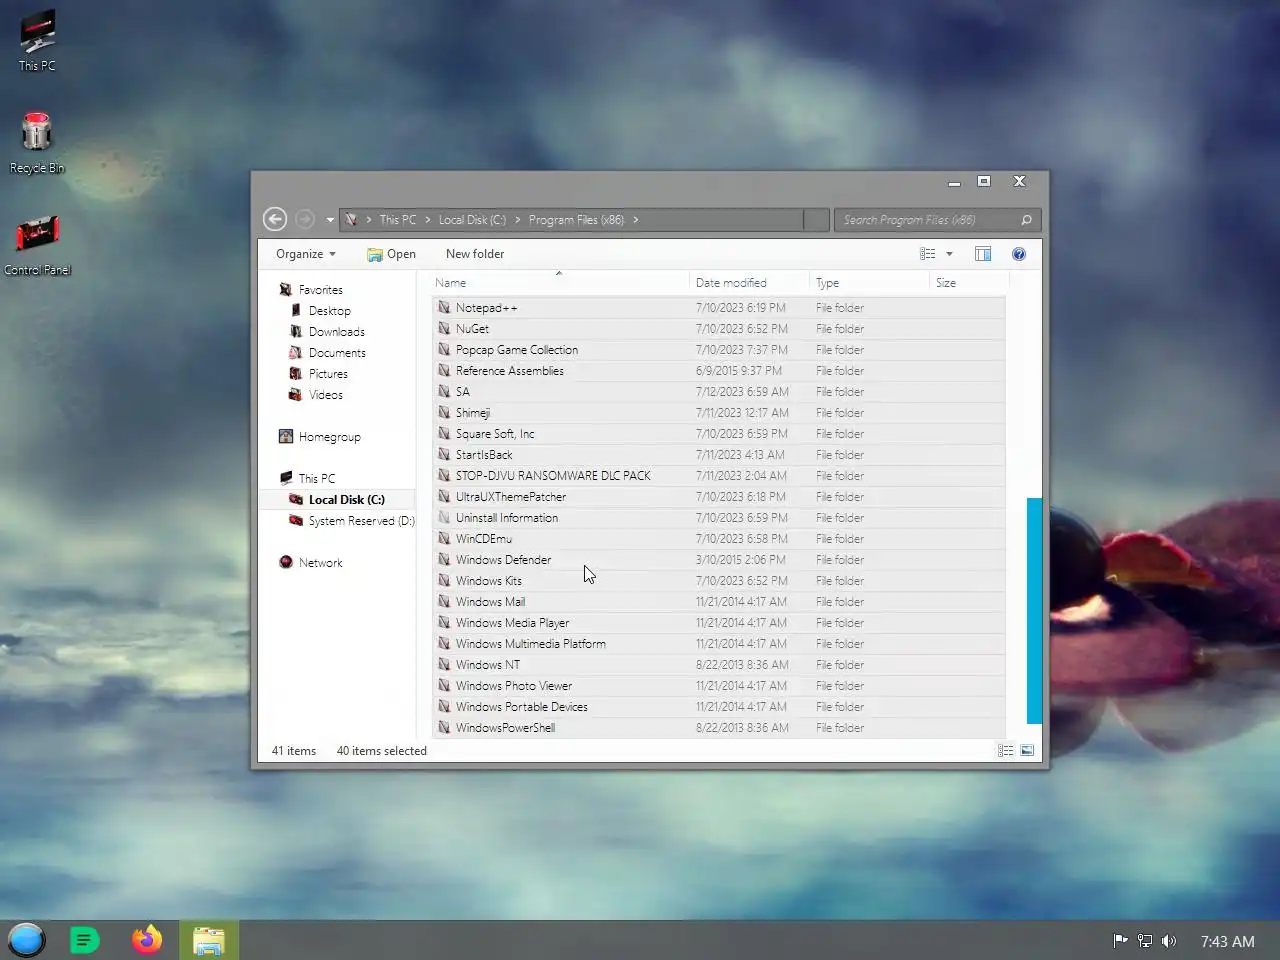This screenshot has height=960, width=1280.
Task: Click the Back navigation arrow
Action: [275, 219]
